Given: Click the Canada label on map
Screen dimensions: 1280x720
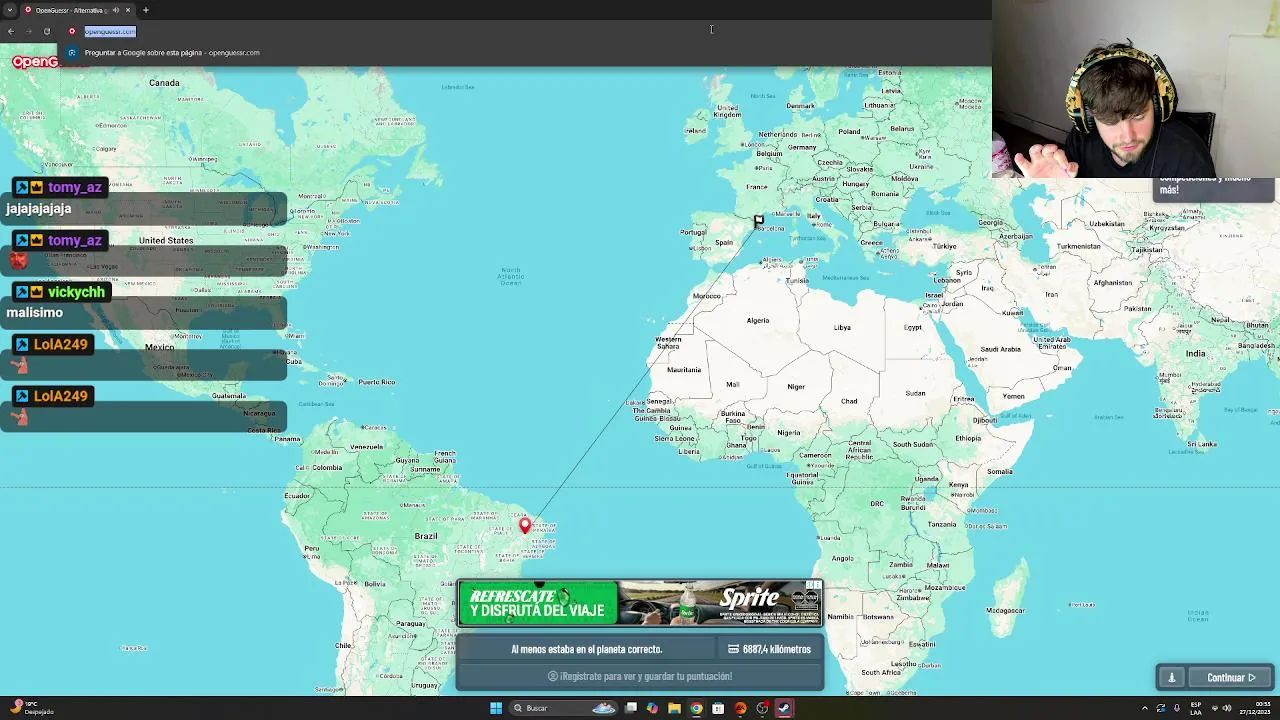Looking at the screenshot, I should tap(164, 83).
